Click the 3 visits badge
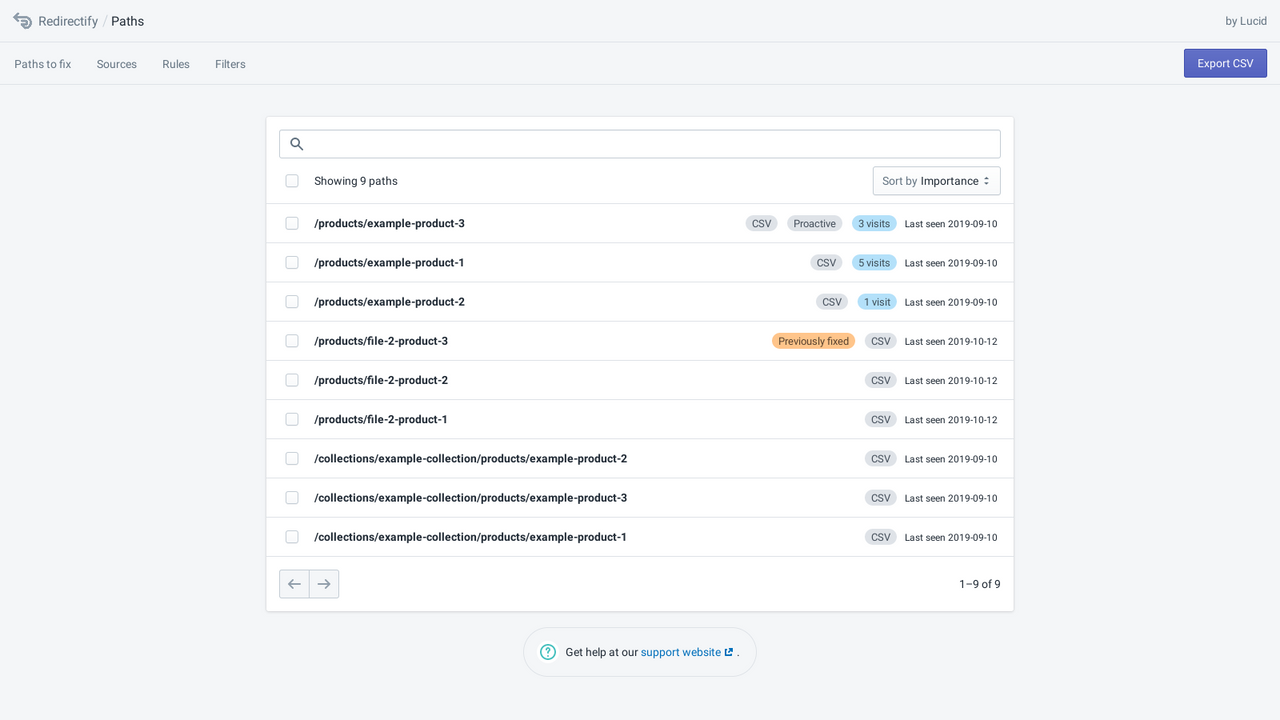This screenshot has width=1280, height=720. [874, 223]
